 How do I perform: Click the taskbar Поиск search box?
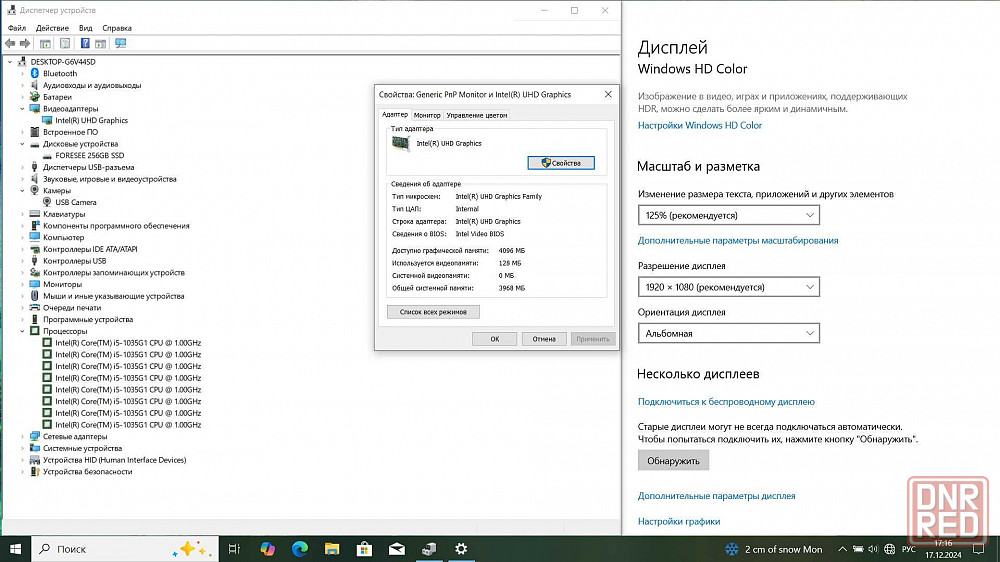click(124, 549)
